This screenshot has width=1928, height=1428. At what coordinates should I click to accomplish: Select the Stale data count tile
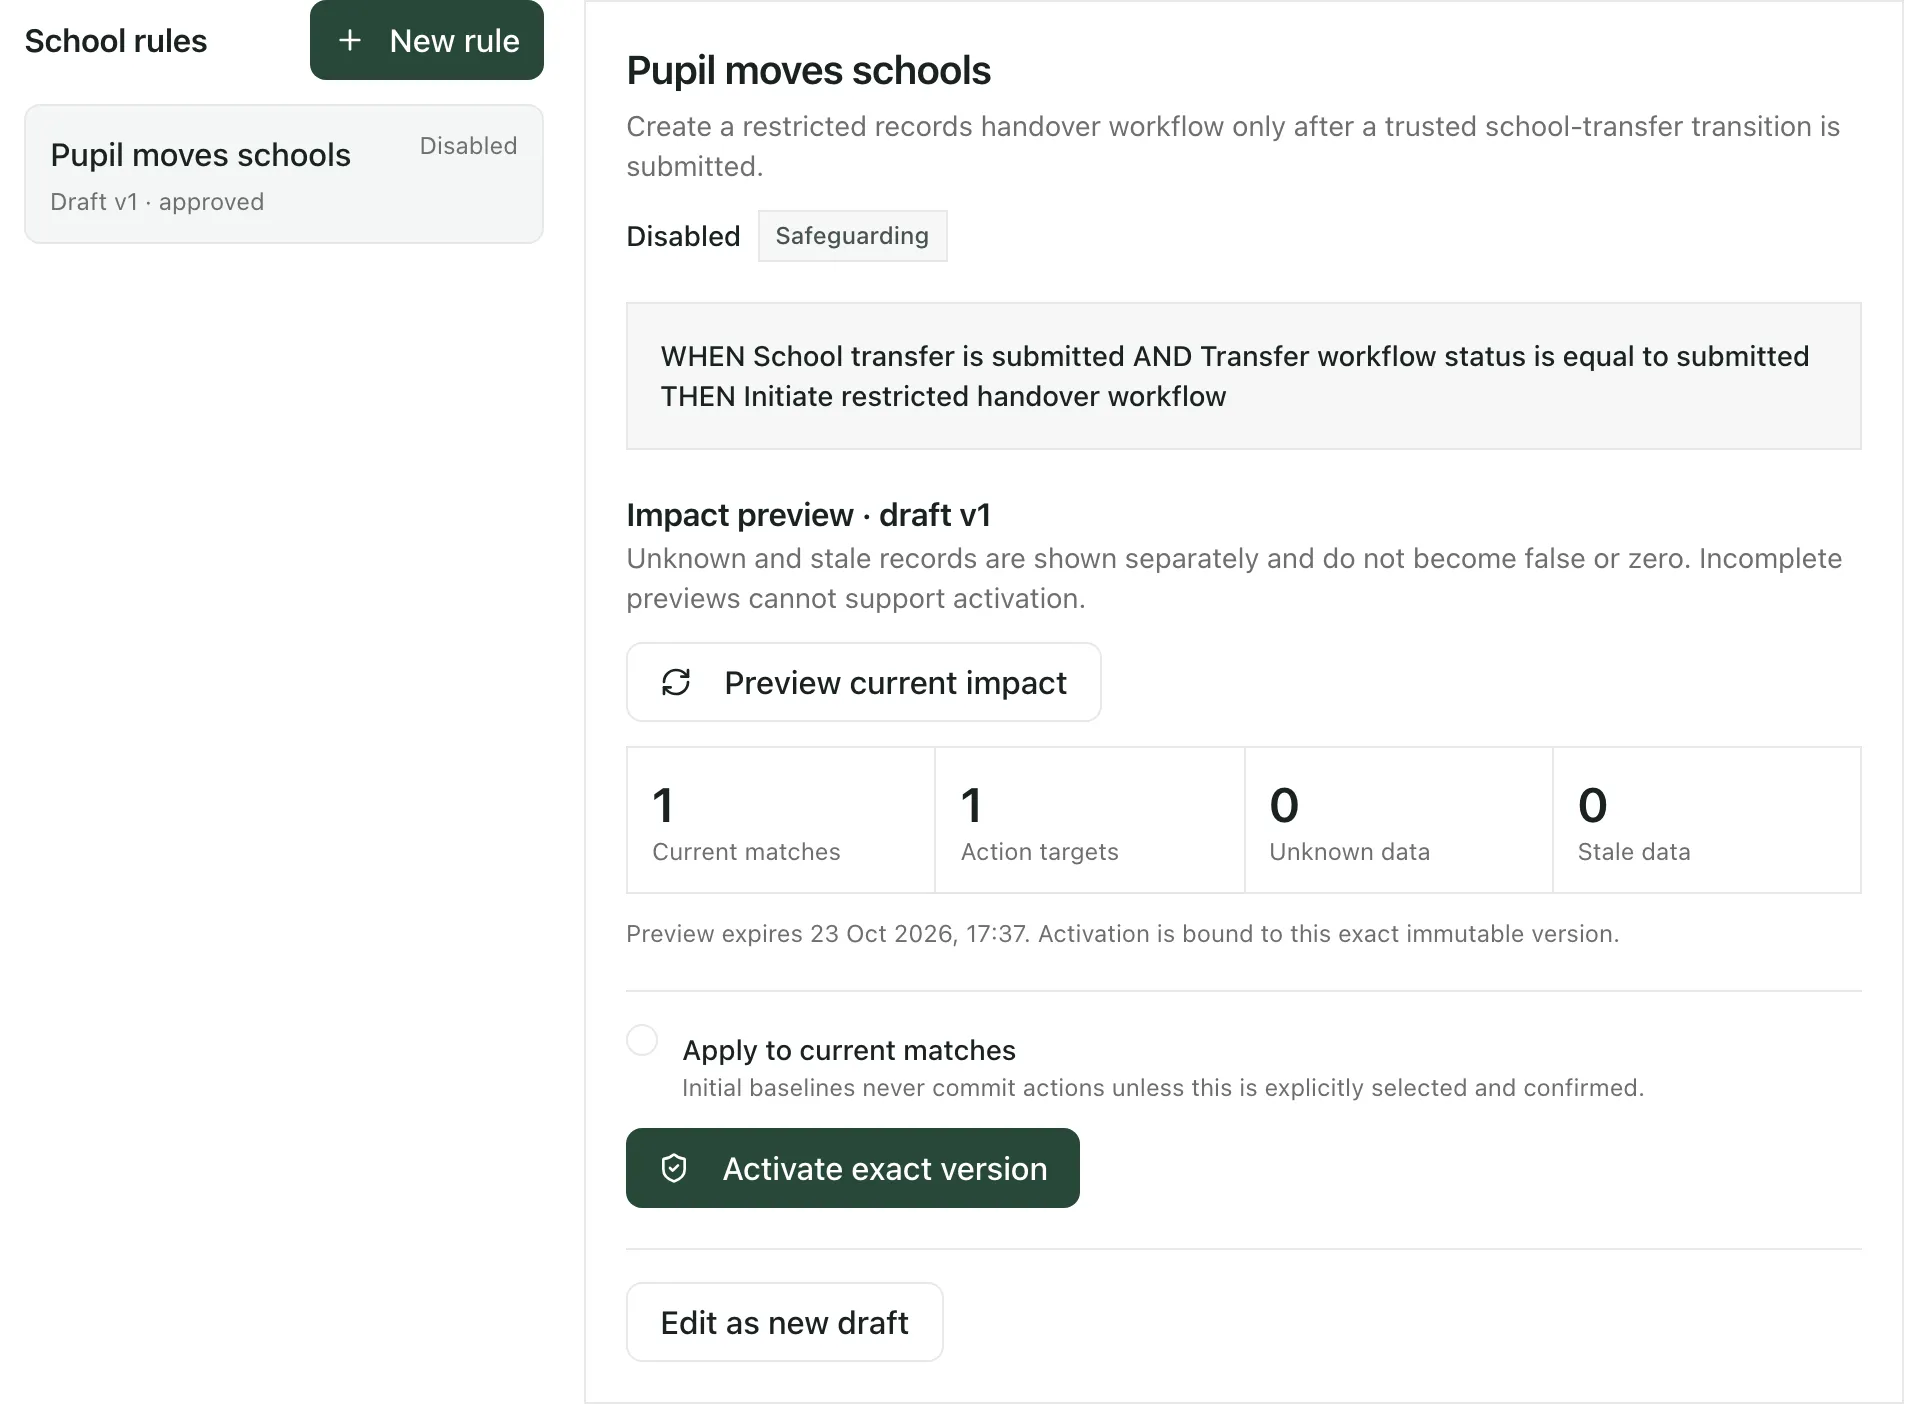pos(1707,821)
